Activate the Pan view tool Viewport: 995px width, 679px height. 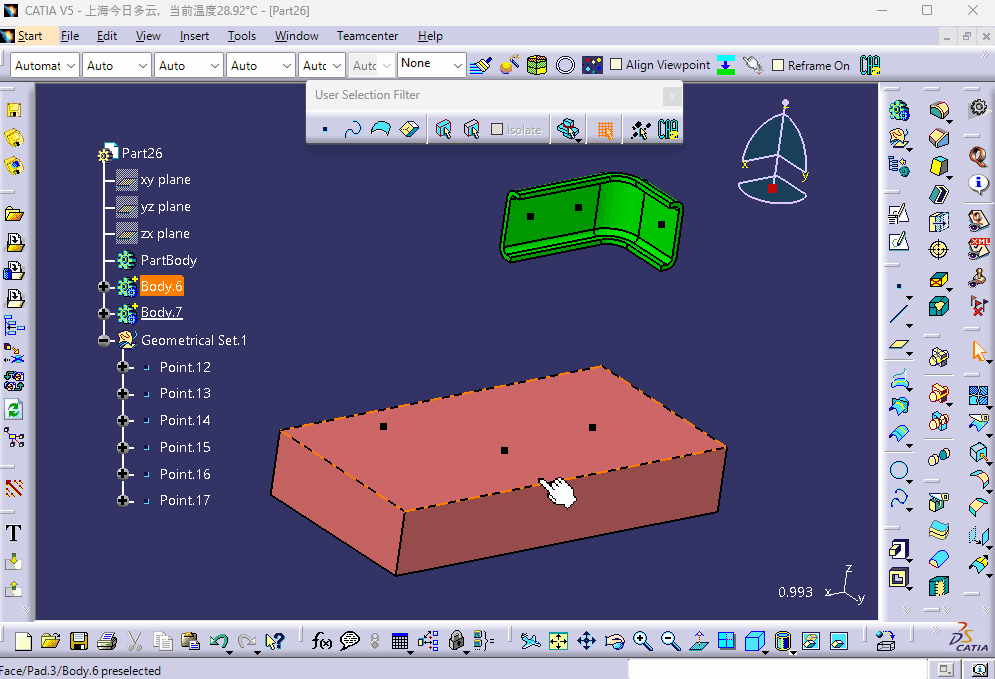tap(586, 642)
